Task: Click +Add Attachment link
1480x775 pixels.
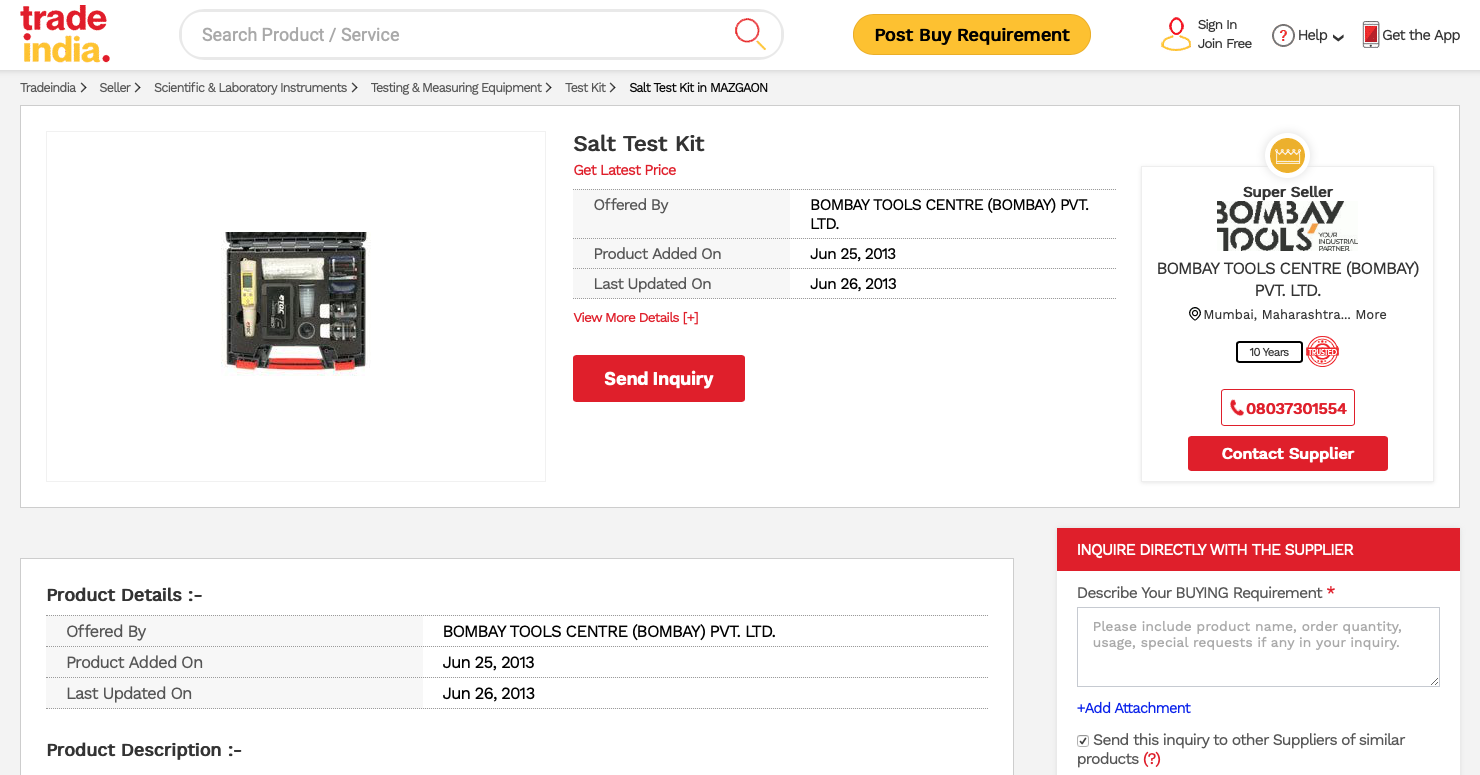Action: click(1134, 708)
